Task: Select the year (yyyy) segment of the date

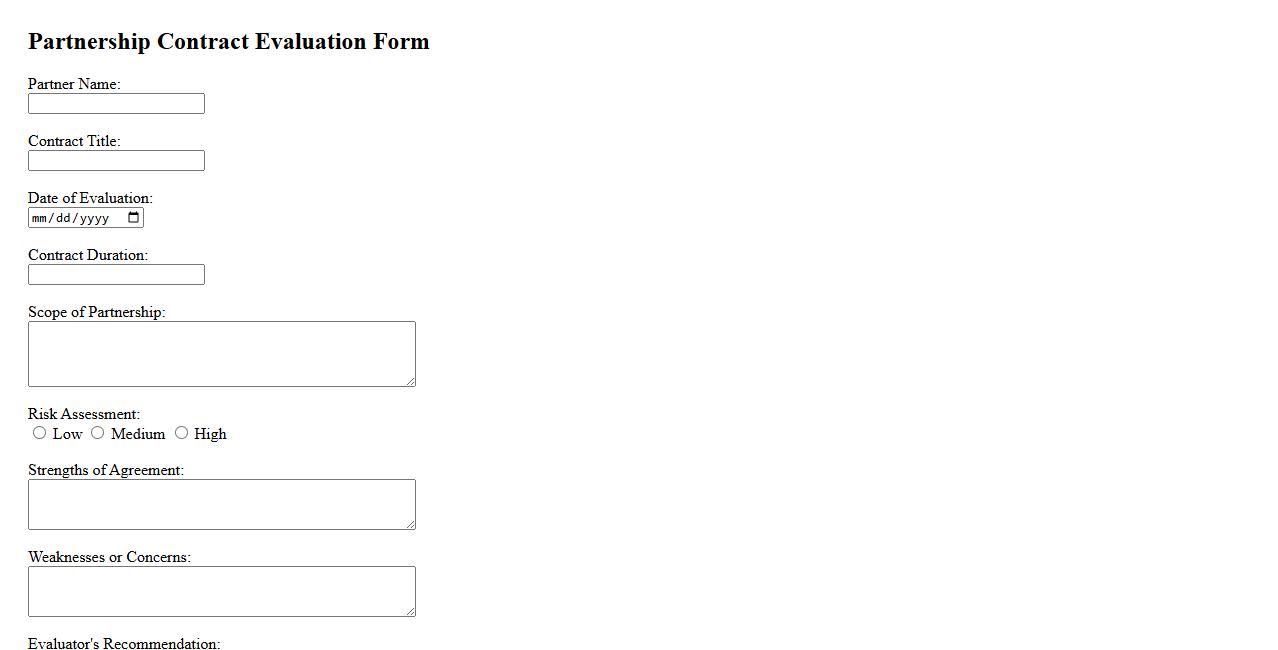Action: point(94,218)
